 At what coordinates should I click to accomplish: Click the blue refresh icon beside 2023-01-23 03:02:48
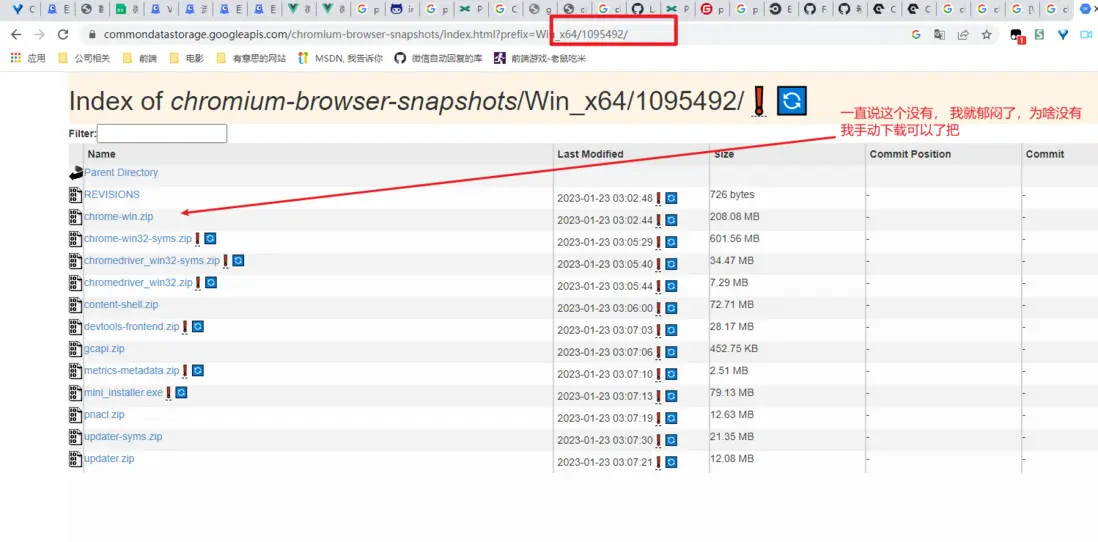point(671,198)
